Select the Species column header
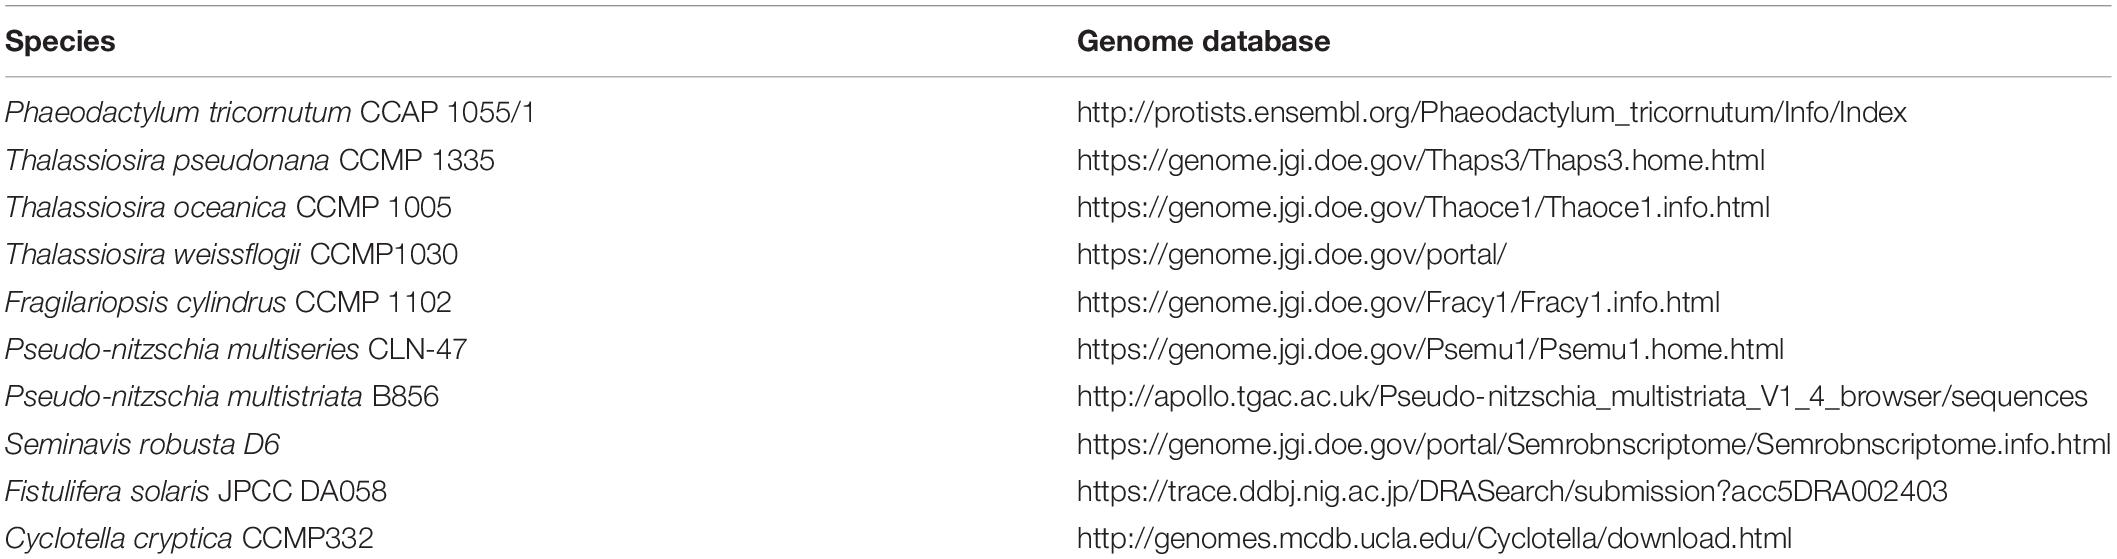 point(60,42)
